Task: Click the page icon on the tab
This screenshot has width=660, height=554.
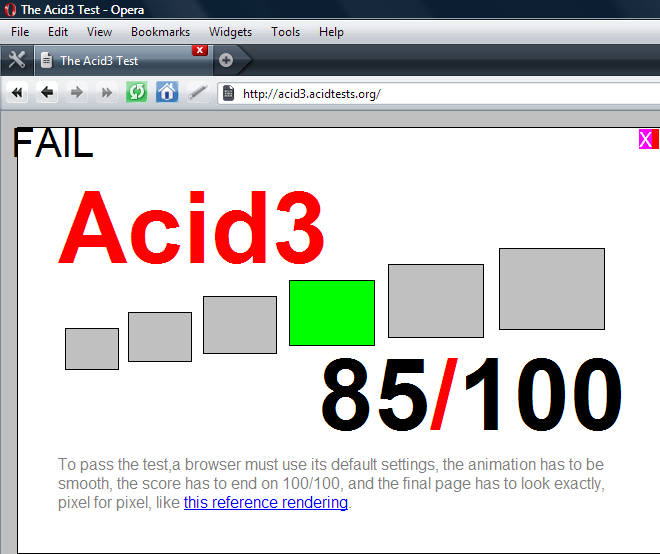Action: 46,60
